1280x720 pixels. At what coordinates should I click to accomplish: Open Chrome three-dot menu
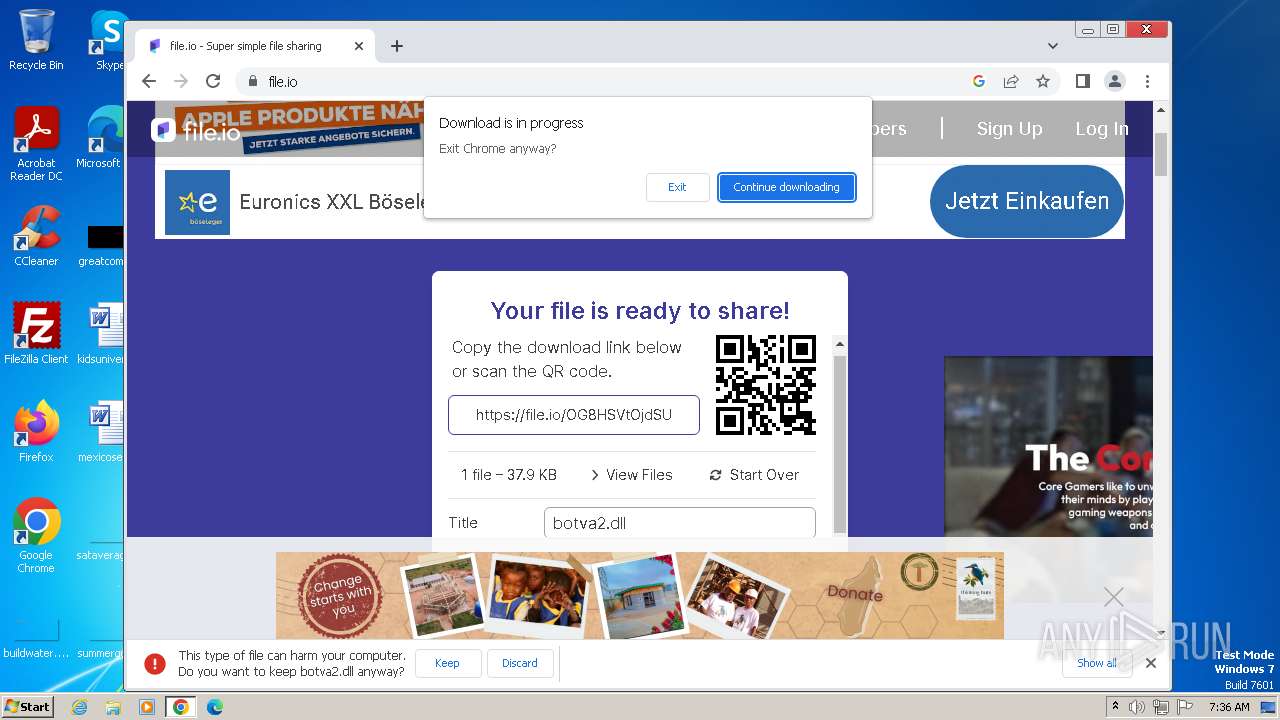tap(1147, 81)
